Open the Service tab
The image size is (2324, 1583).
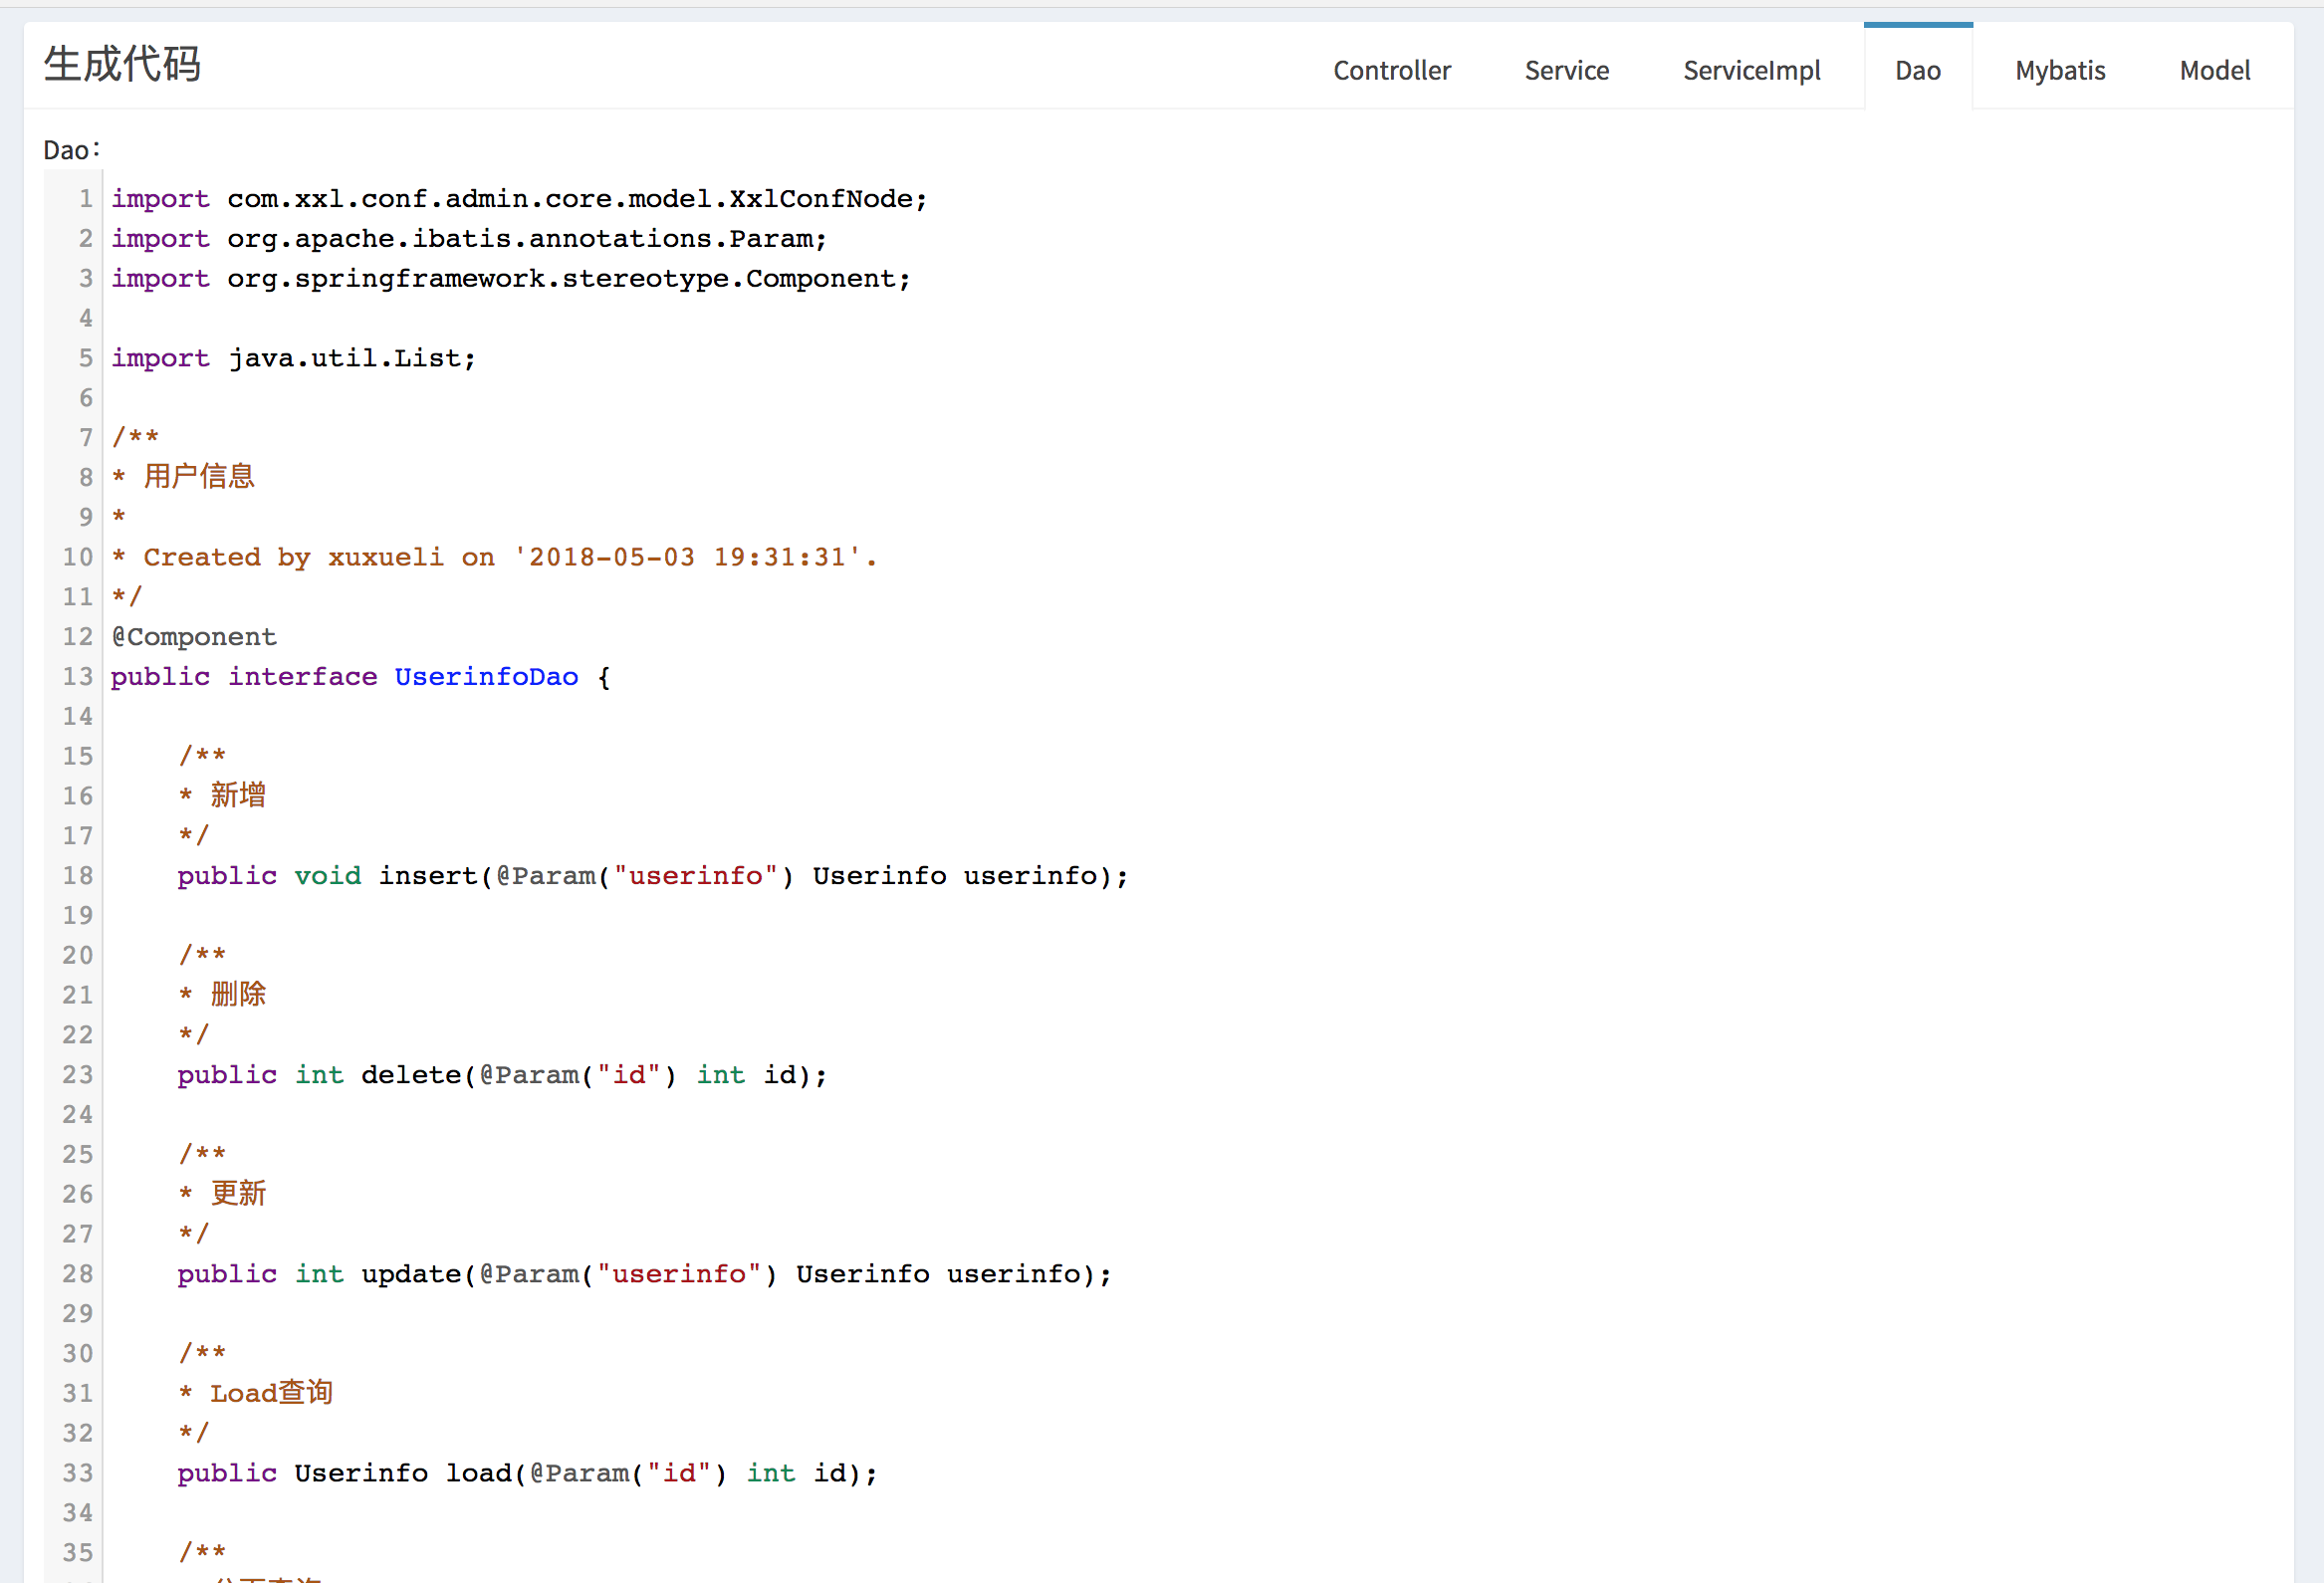(1566, 70)
